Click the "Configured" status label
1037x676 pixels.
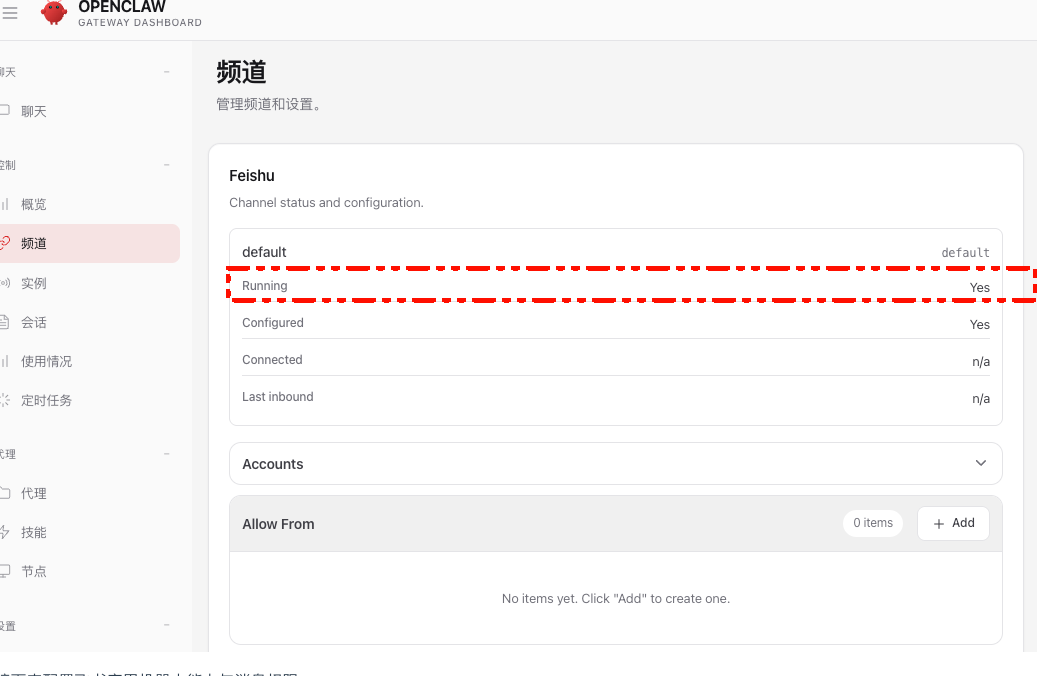click(x=272, y=323)
